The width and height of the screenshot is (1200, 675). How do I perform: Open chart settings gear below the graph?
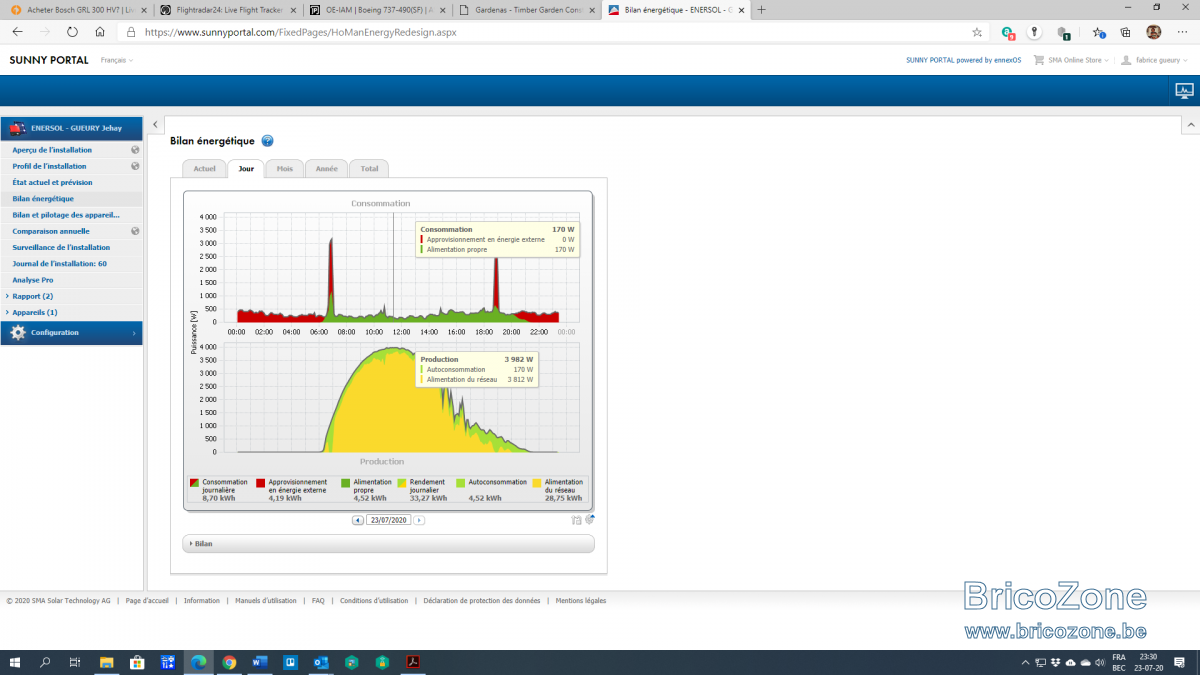pyautogui.click(x=590, y=519)
